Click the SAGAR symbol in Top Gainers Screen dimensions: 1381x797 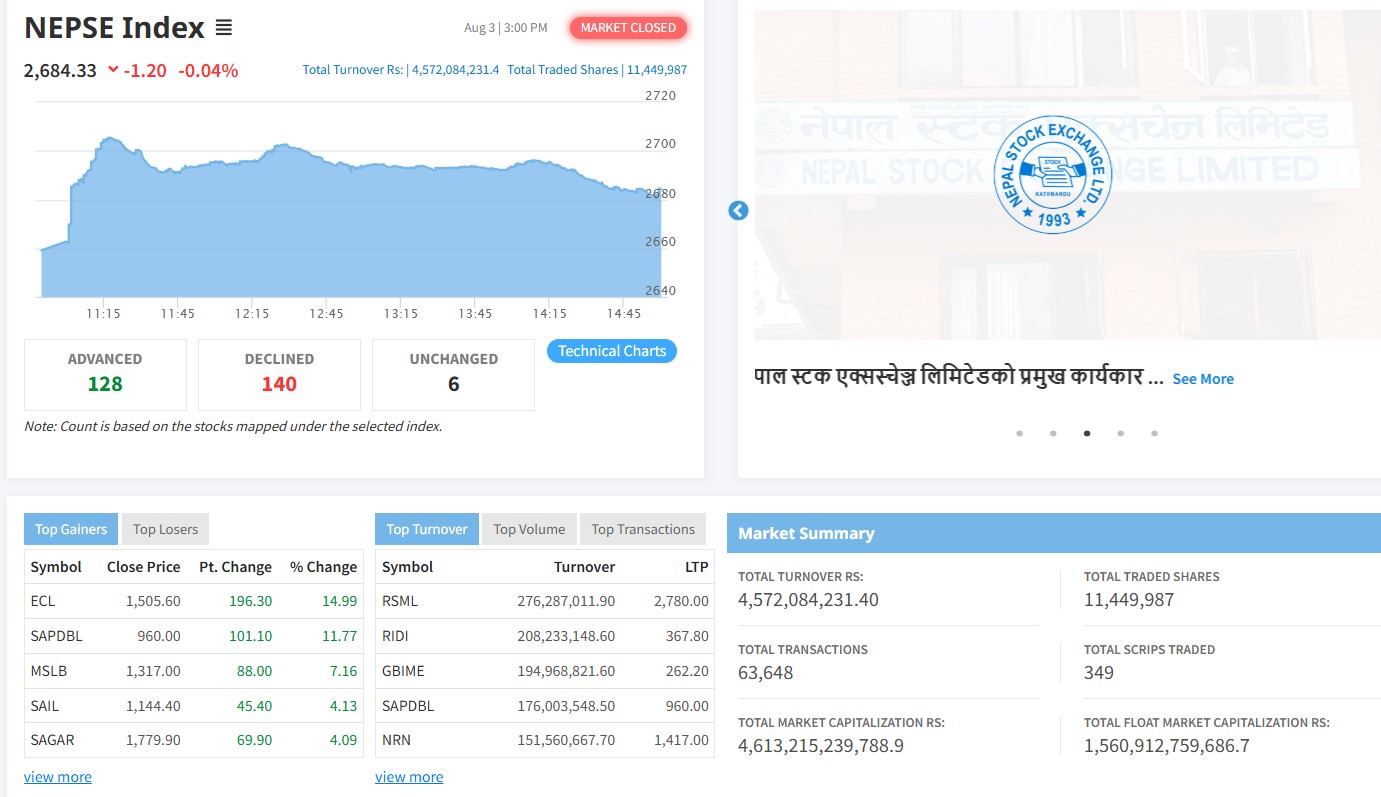(53, 740)
